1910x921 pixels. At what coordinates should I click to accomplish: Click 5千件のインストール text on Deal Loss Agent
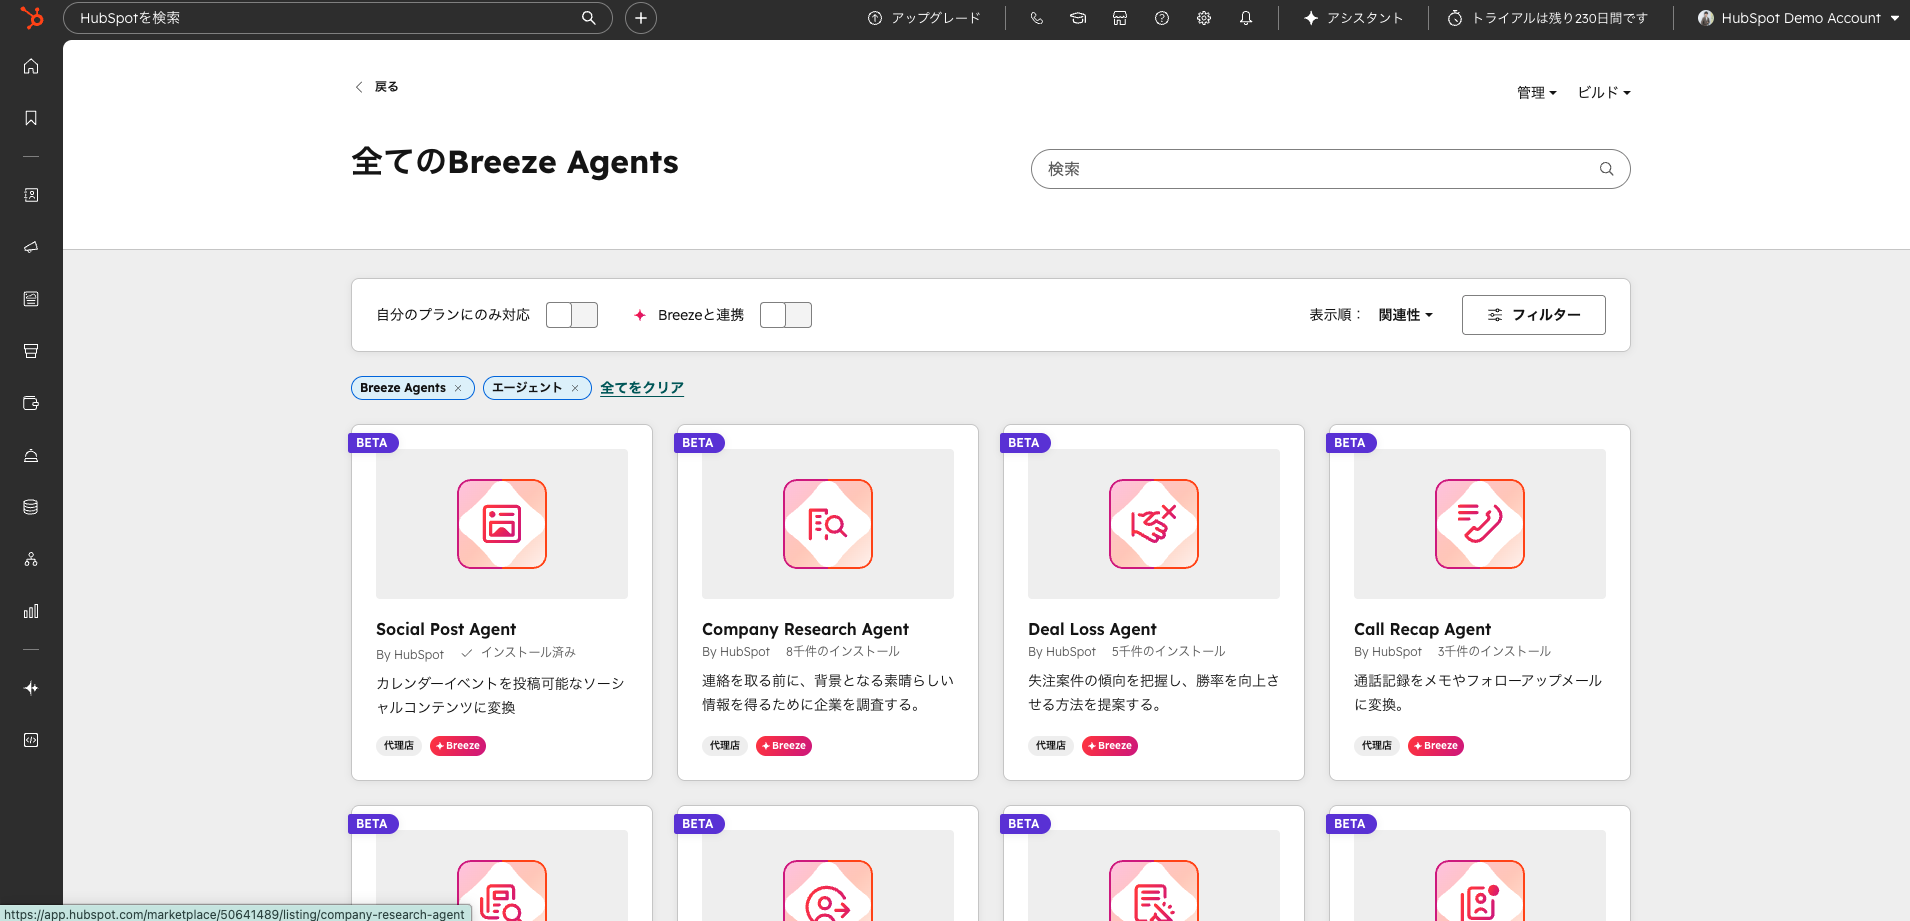click(x=1169, y=652)
